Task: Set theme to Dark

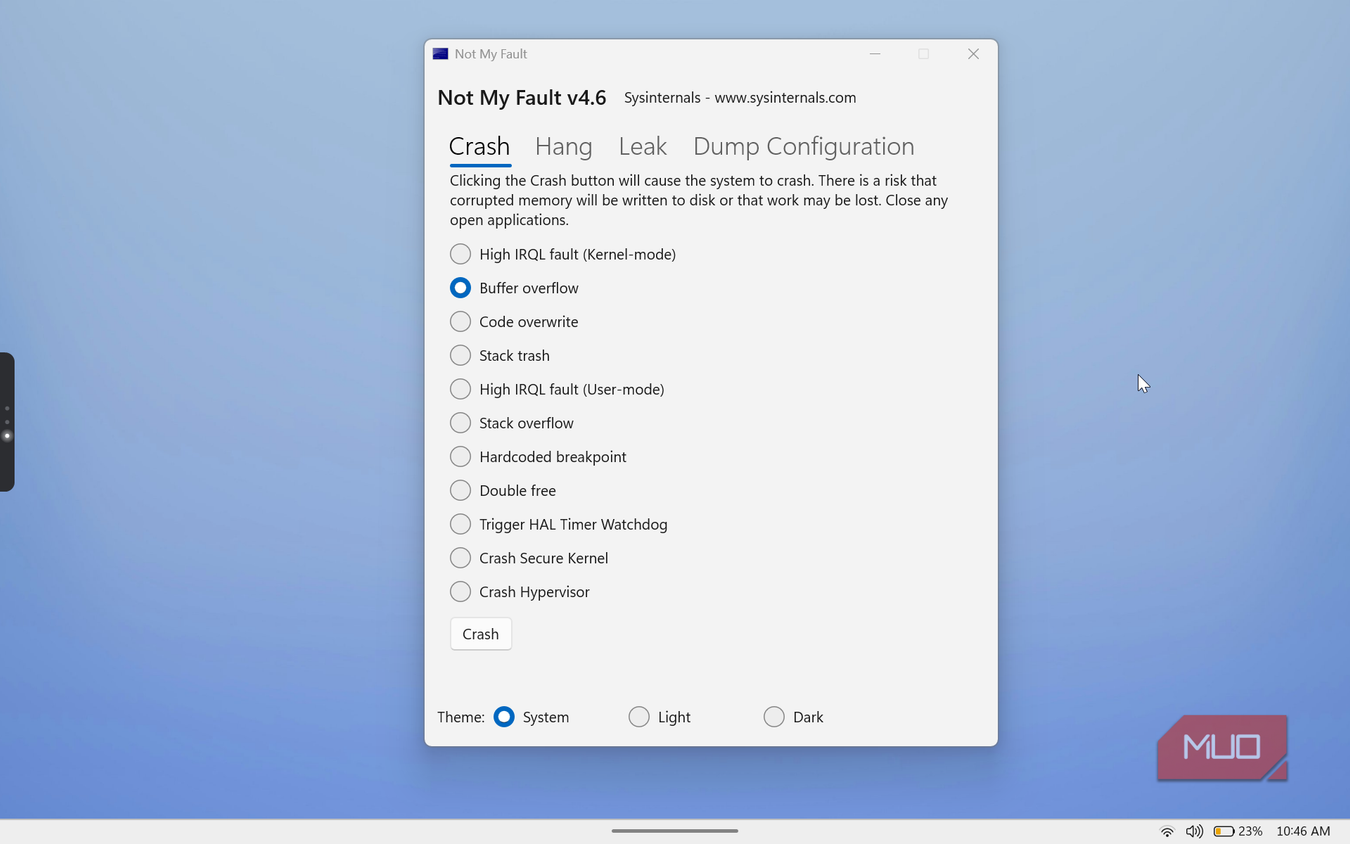Action: [x=794, y=717]
